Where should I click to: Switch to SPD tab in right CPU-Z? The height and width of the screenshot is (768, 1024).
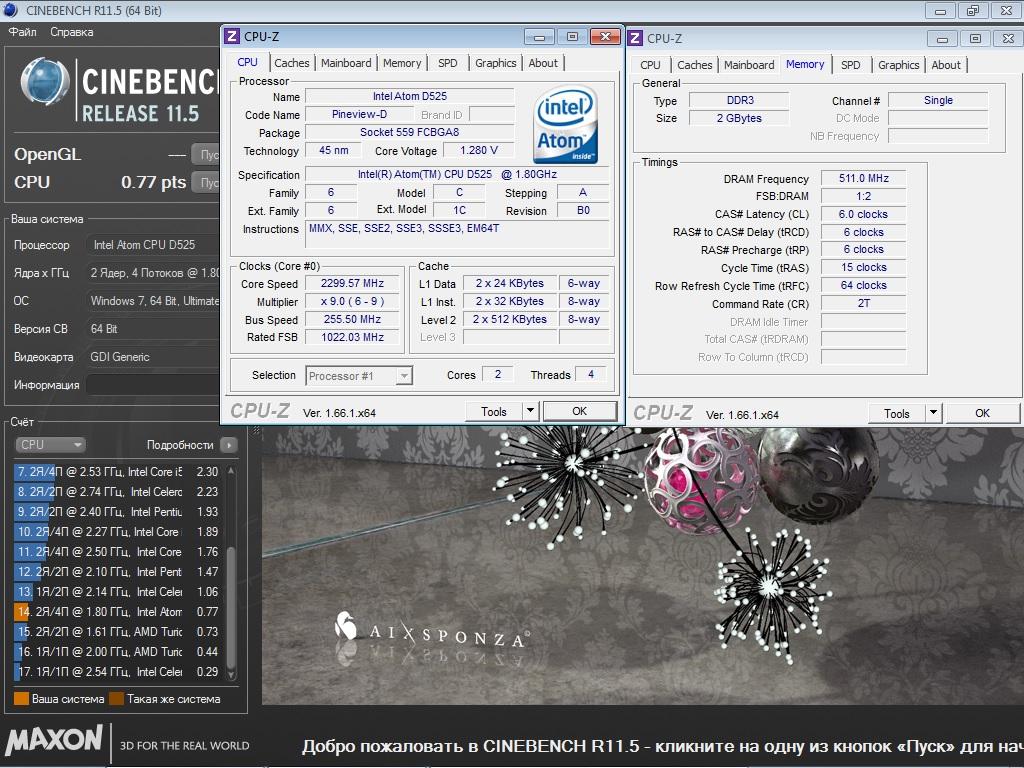(x=850, y=65)
